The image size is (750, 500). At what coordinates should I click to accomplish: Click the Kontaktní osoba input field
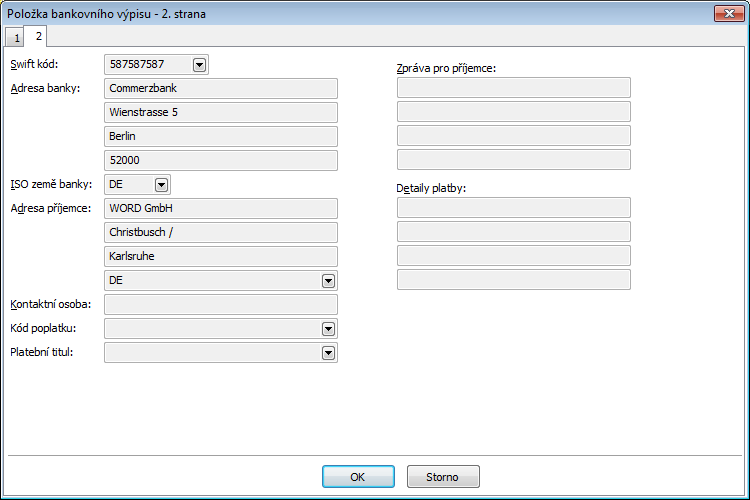click(x=220, y=304)
